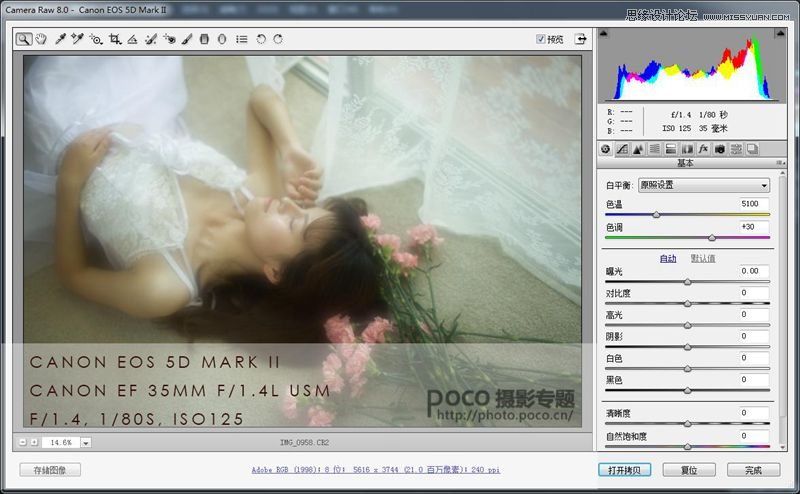Rotate image 90 degrees counterclockwise
The width and height of the screenshot is (800, 494).
pyautogui.click(x=261, y=39)
